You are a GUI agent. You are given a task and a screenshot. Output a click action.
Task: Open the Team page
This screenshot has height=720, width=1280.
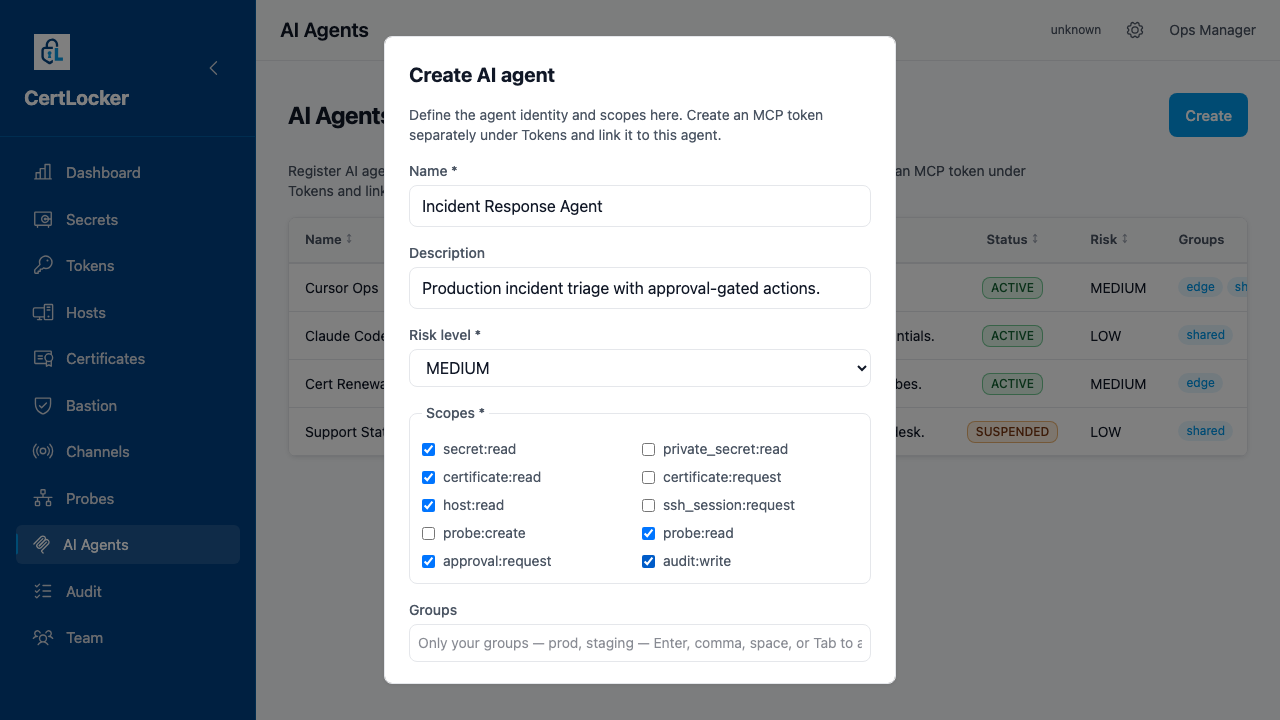tap(128, 637)
